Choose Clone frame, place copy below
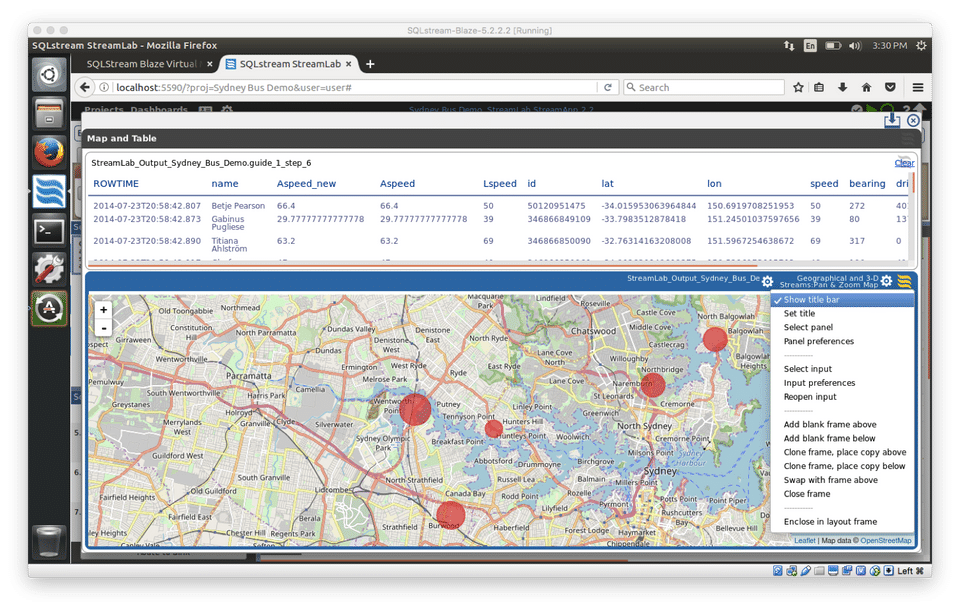The width and height of the screenshot is (960, 611). coord(844,467)
